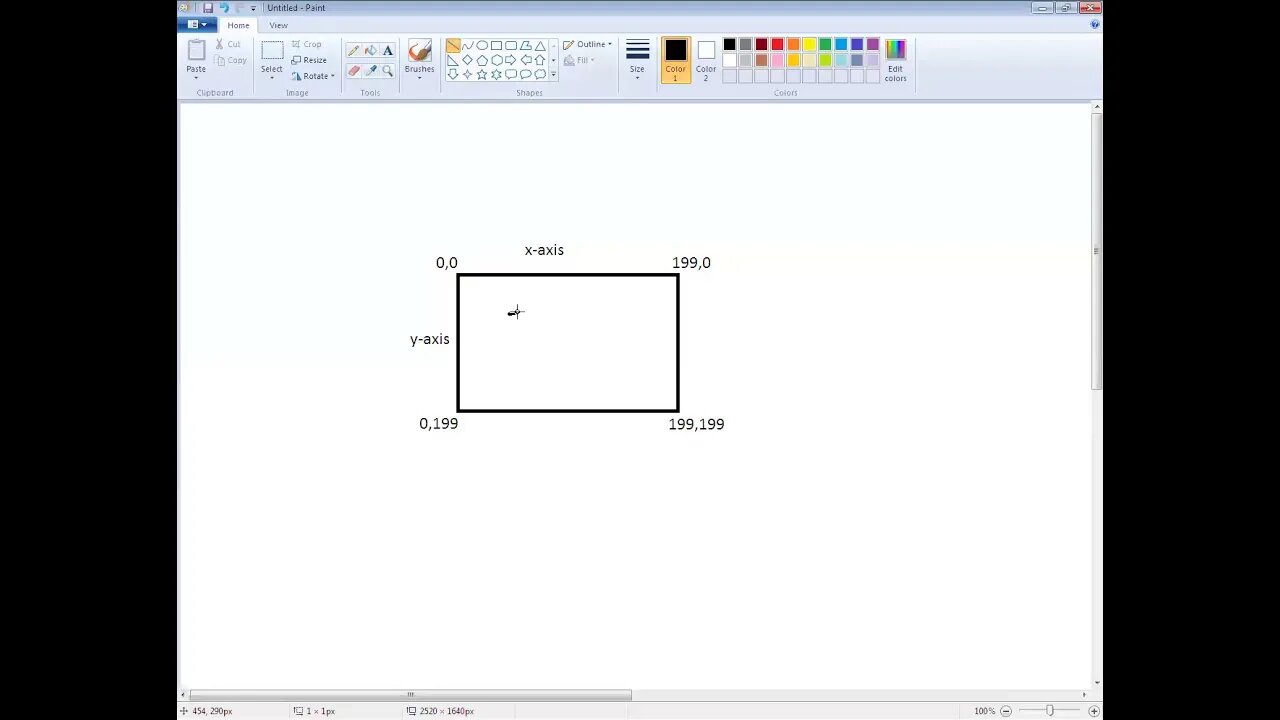This screenshot has height=720, width=1280.
Task: Choose the Hexagon shape
Action: coord(496,60)
